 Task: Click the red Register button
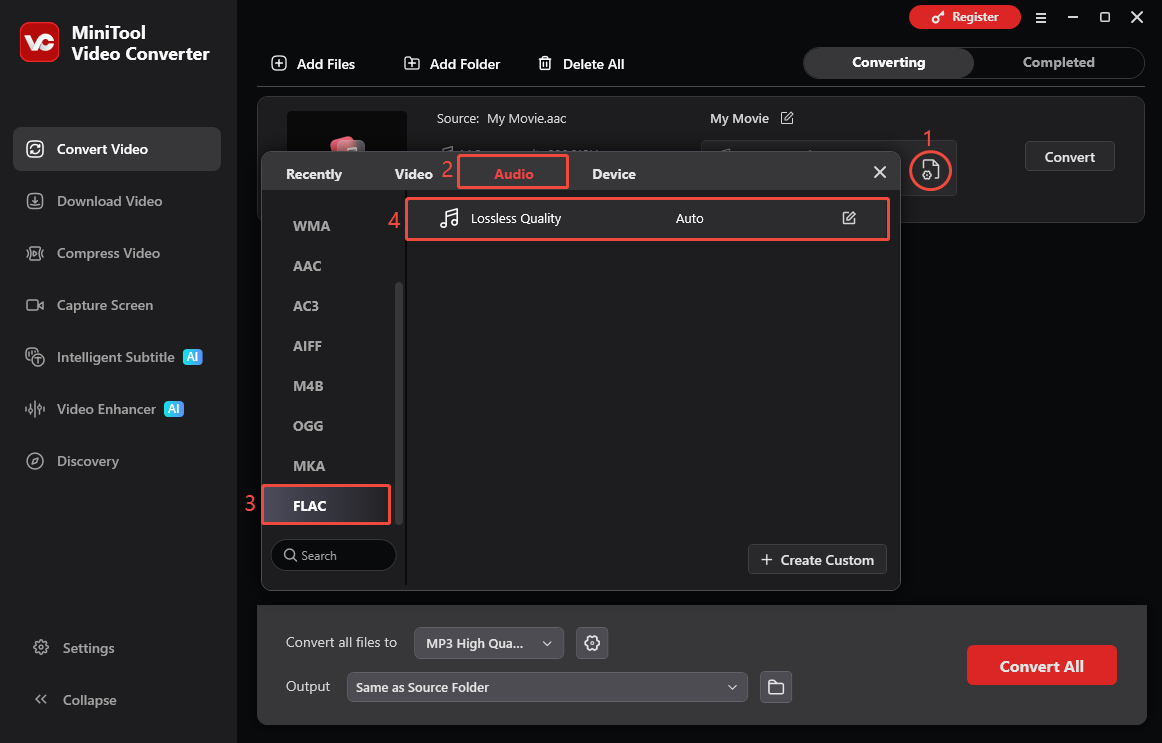[965, 17]
